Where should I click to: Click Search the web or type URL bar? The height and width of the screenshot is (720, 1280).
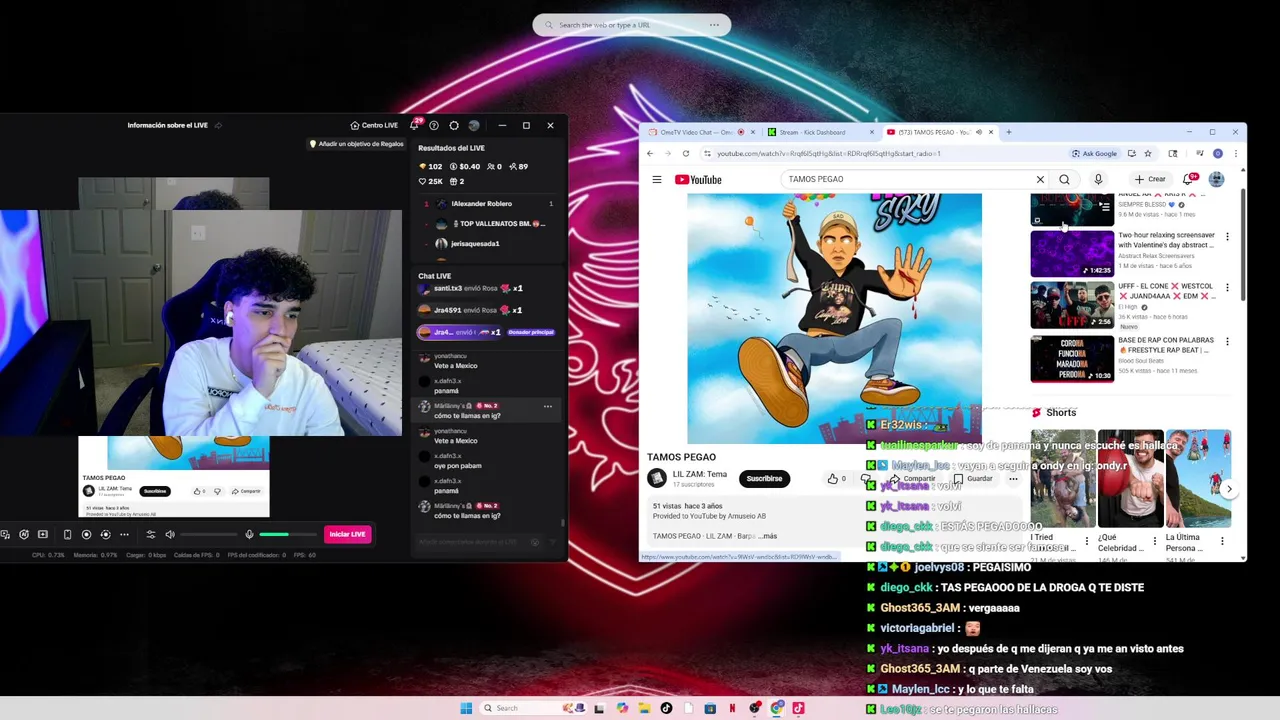pos(631,25)
